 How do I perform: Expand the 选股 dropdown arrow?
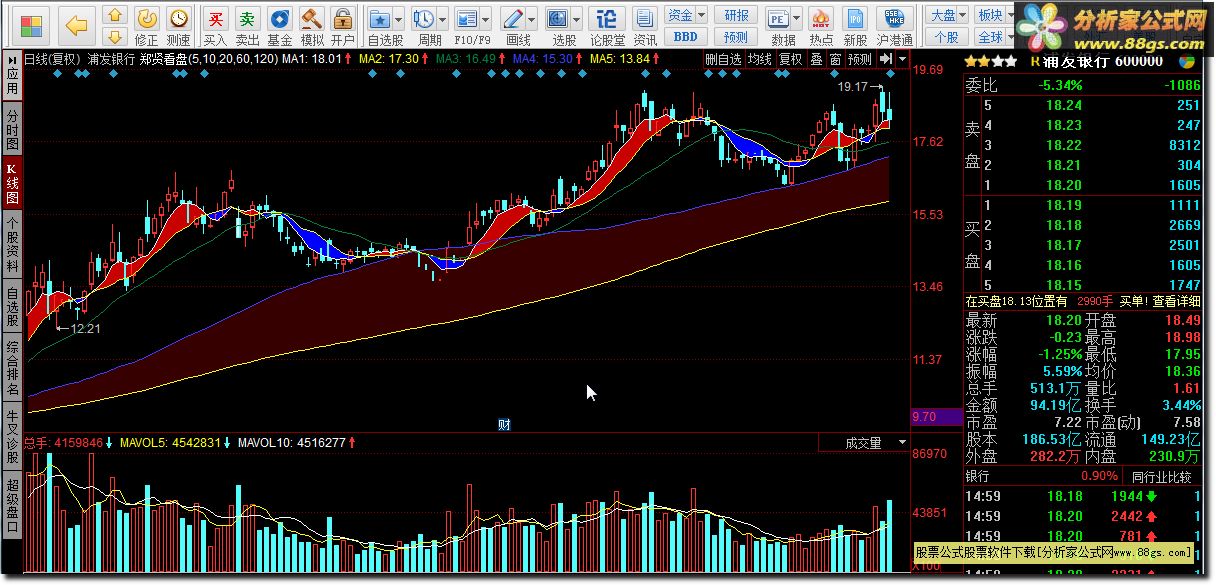pyautogui.click(x=577, y=19)
